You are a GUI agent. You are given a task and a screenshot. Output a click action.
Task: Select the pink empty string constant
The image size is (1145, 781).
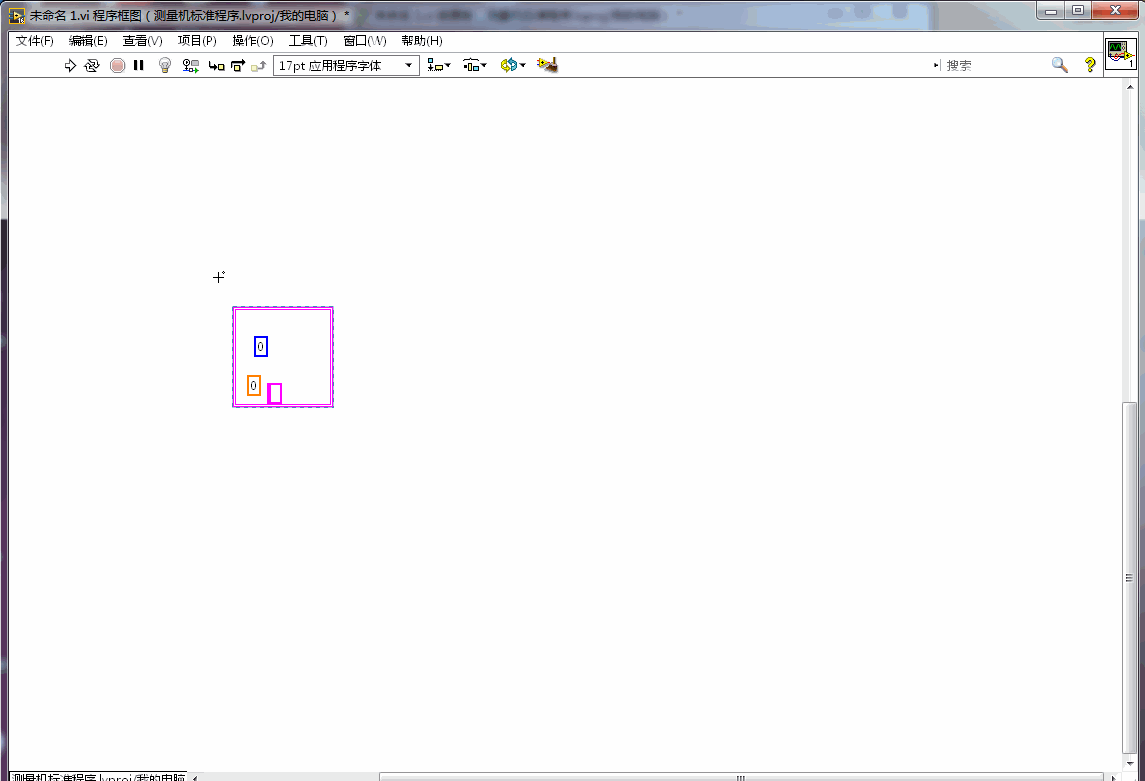coord(275,393)
